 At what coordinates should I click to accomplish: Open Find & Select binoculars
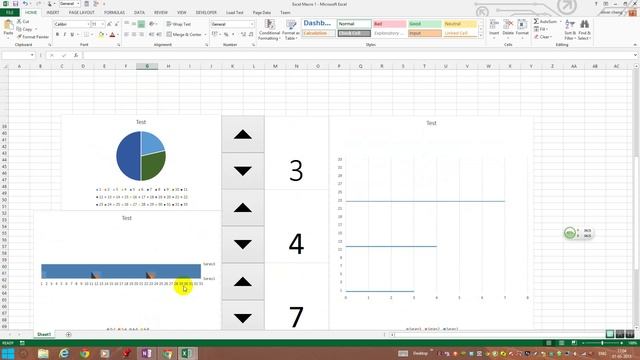click(x=584, y=29)
